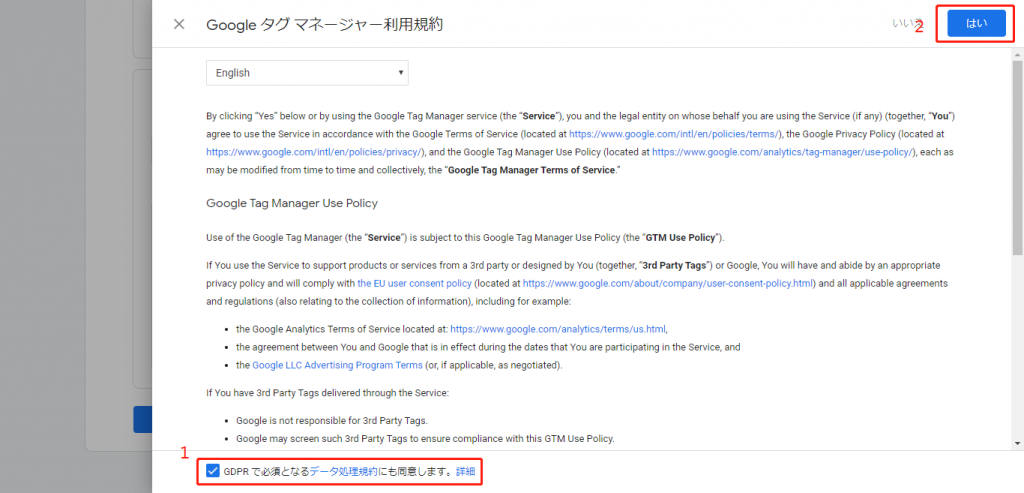This screenshot has height=493, width=1024.
Task: Click the blue はい button
Action: [x=976, y=24]
